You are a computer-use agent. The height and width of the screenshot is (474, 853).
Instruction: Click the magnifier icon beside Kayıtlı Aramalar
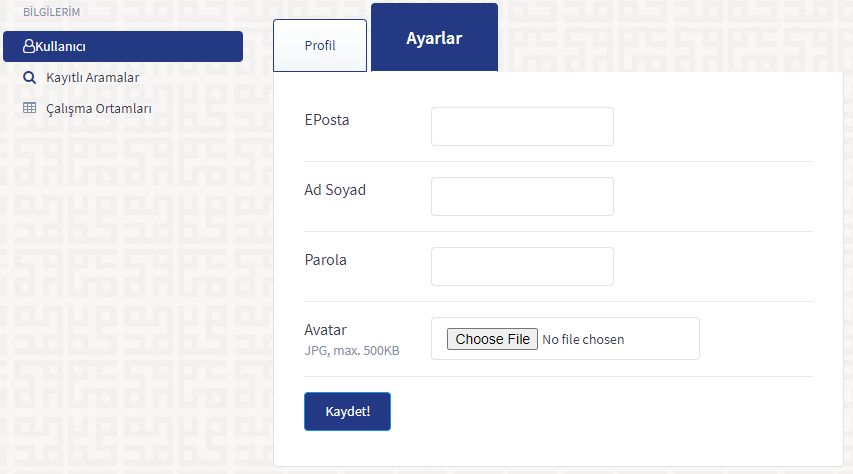click(29, 77)
